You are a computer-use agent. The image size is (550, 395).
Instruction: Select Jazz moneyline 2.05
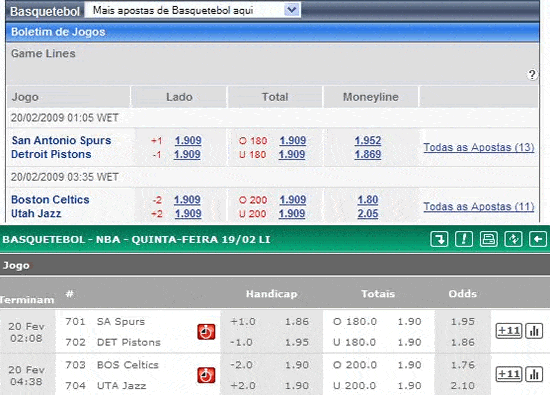(368, 214)
